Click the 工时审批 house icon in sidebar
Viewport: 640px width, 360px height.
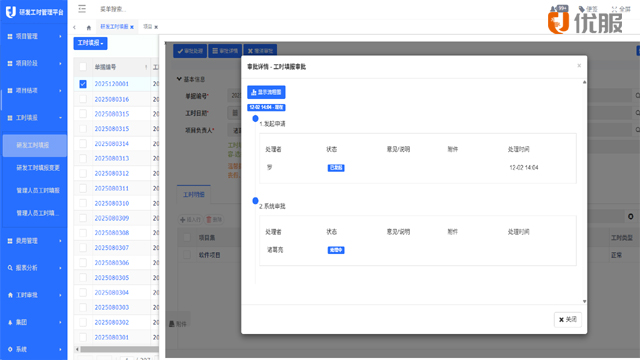[x=10, y=295]
